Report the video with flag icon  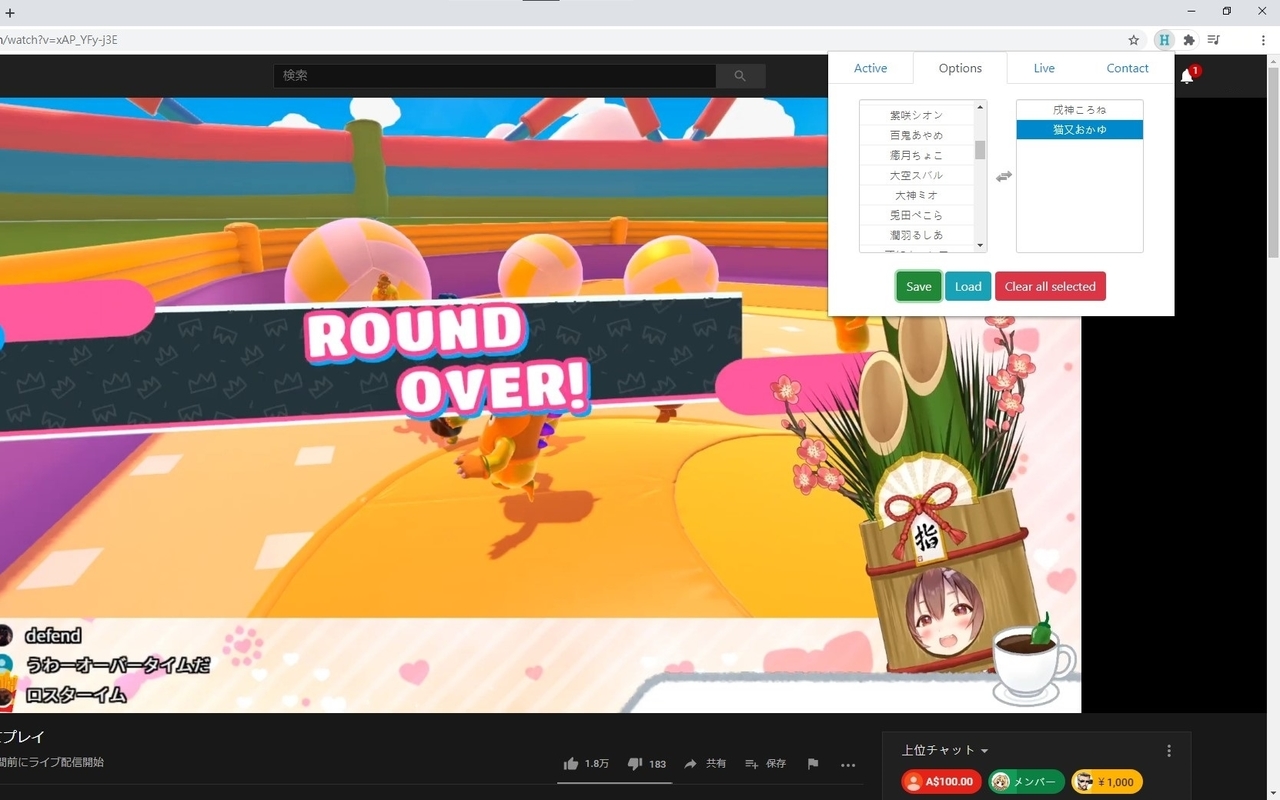click(813, 764)
